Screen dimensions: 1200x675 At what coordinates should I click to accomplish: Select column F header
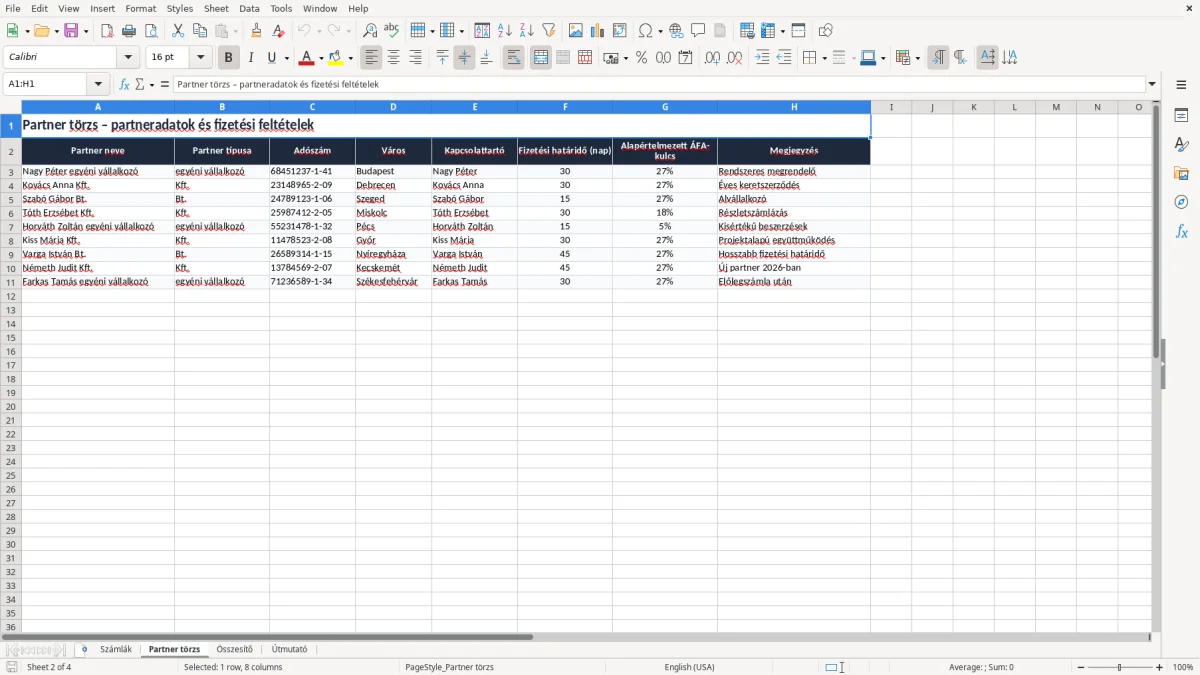click(x=565, y=107)
